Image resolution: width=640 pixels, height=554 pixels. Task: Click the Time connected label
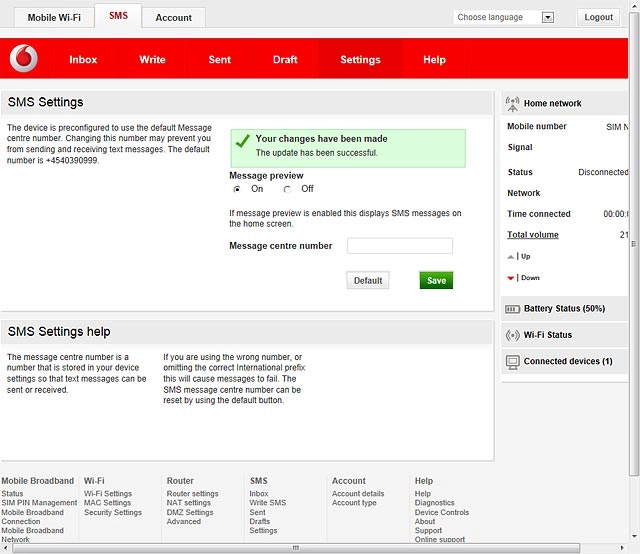pos(539,214)
